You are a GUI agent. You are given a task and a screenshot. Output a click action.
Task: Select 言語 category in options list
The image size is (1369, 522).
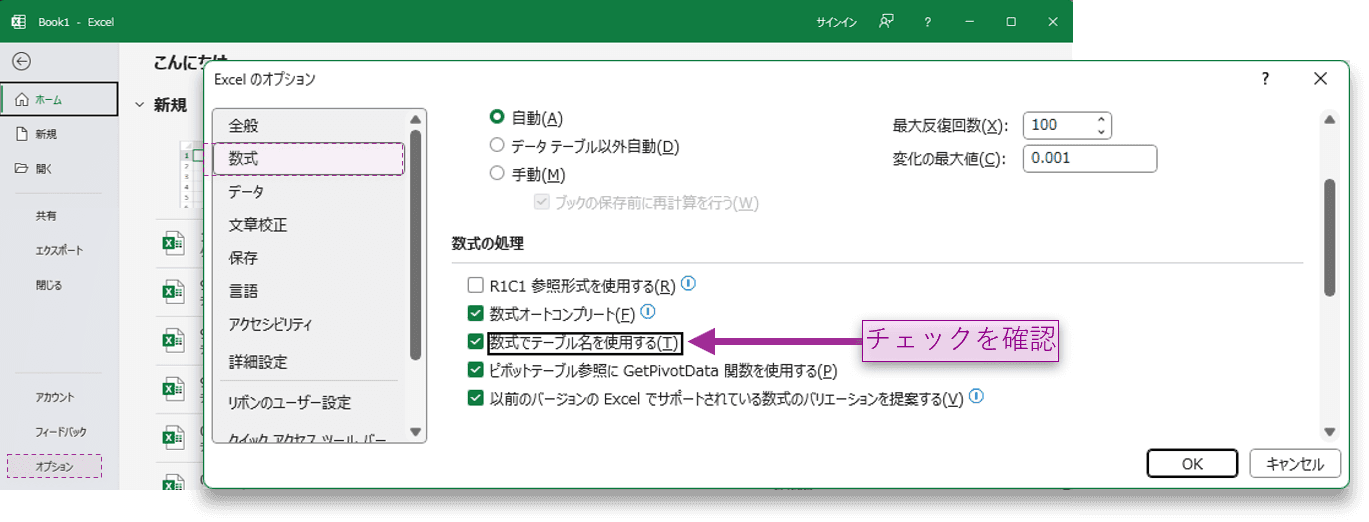point(308,291)
